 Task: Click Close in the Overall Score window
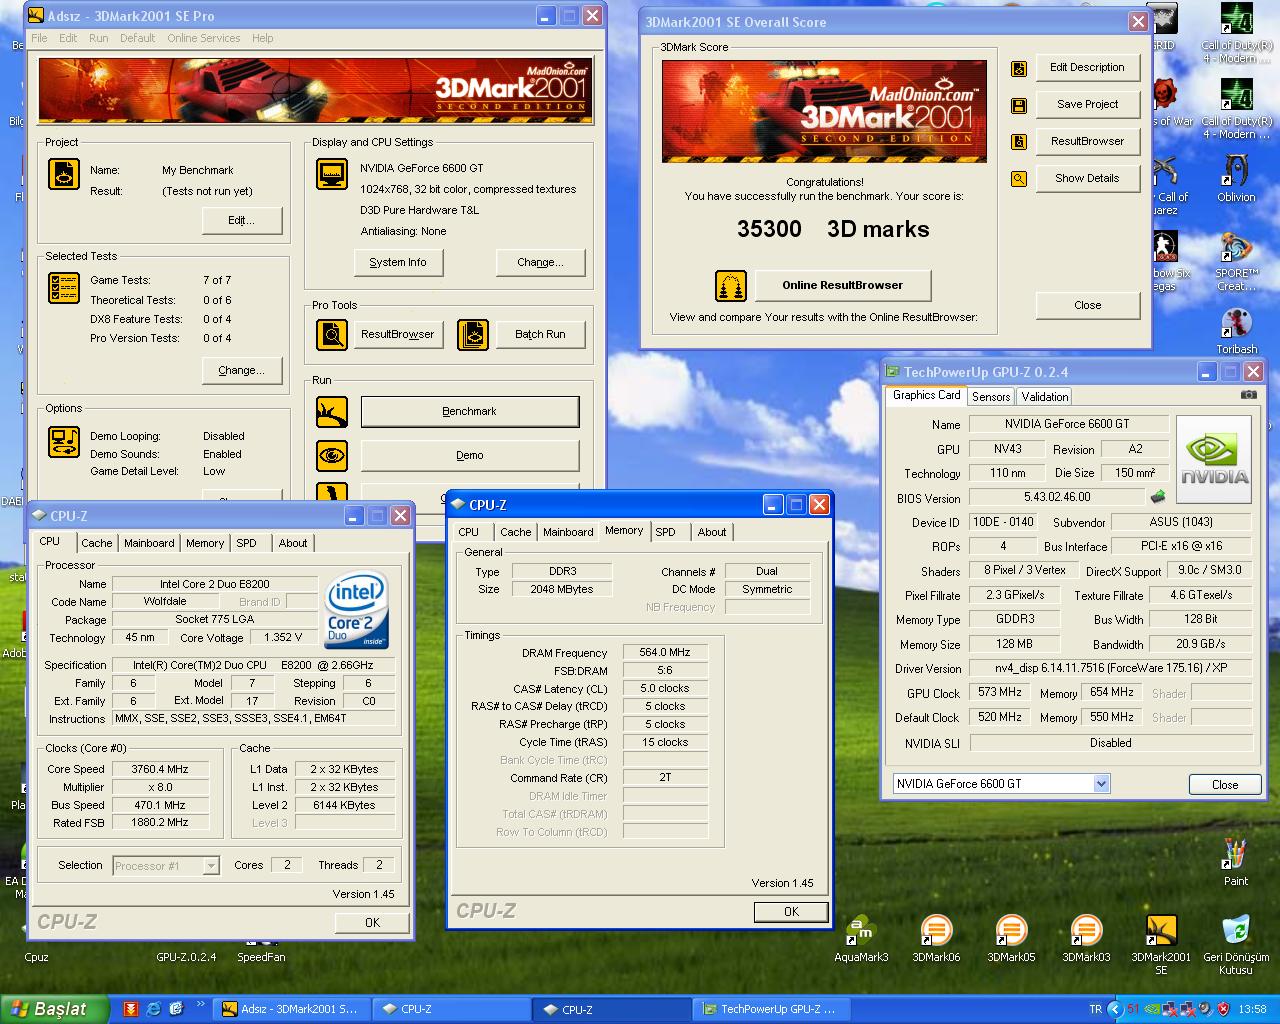[x=1088, y=305]
